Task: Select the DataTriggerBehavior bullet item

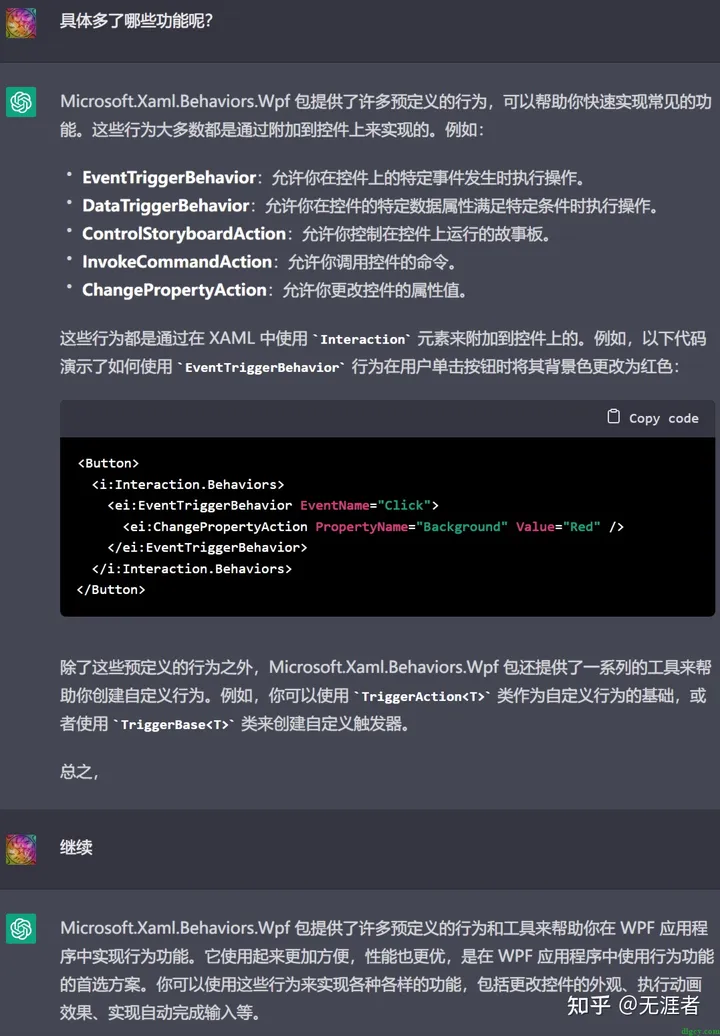Action: point(165,206)
